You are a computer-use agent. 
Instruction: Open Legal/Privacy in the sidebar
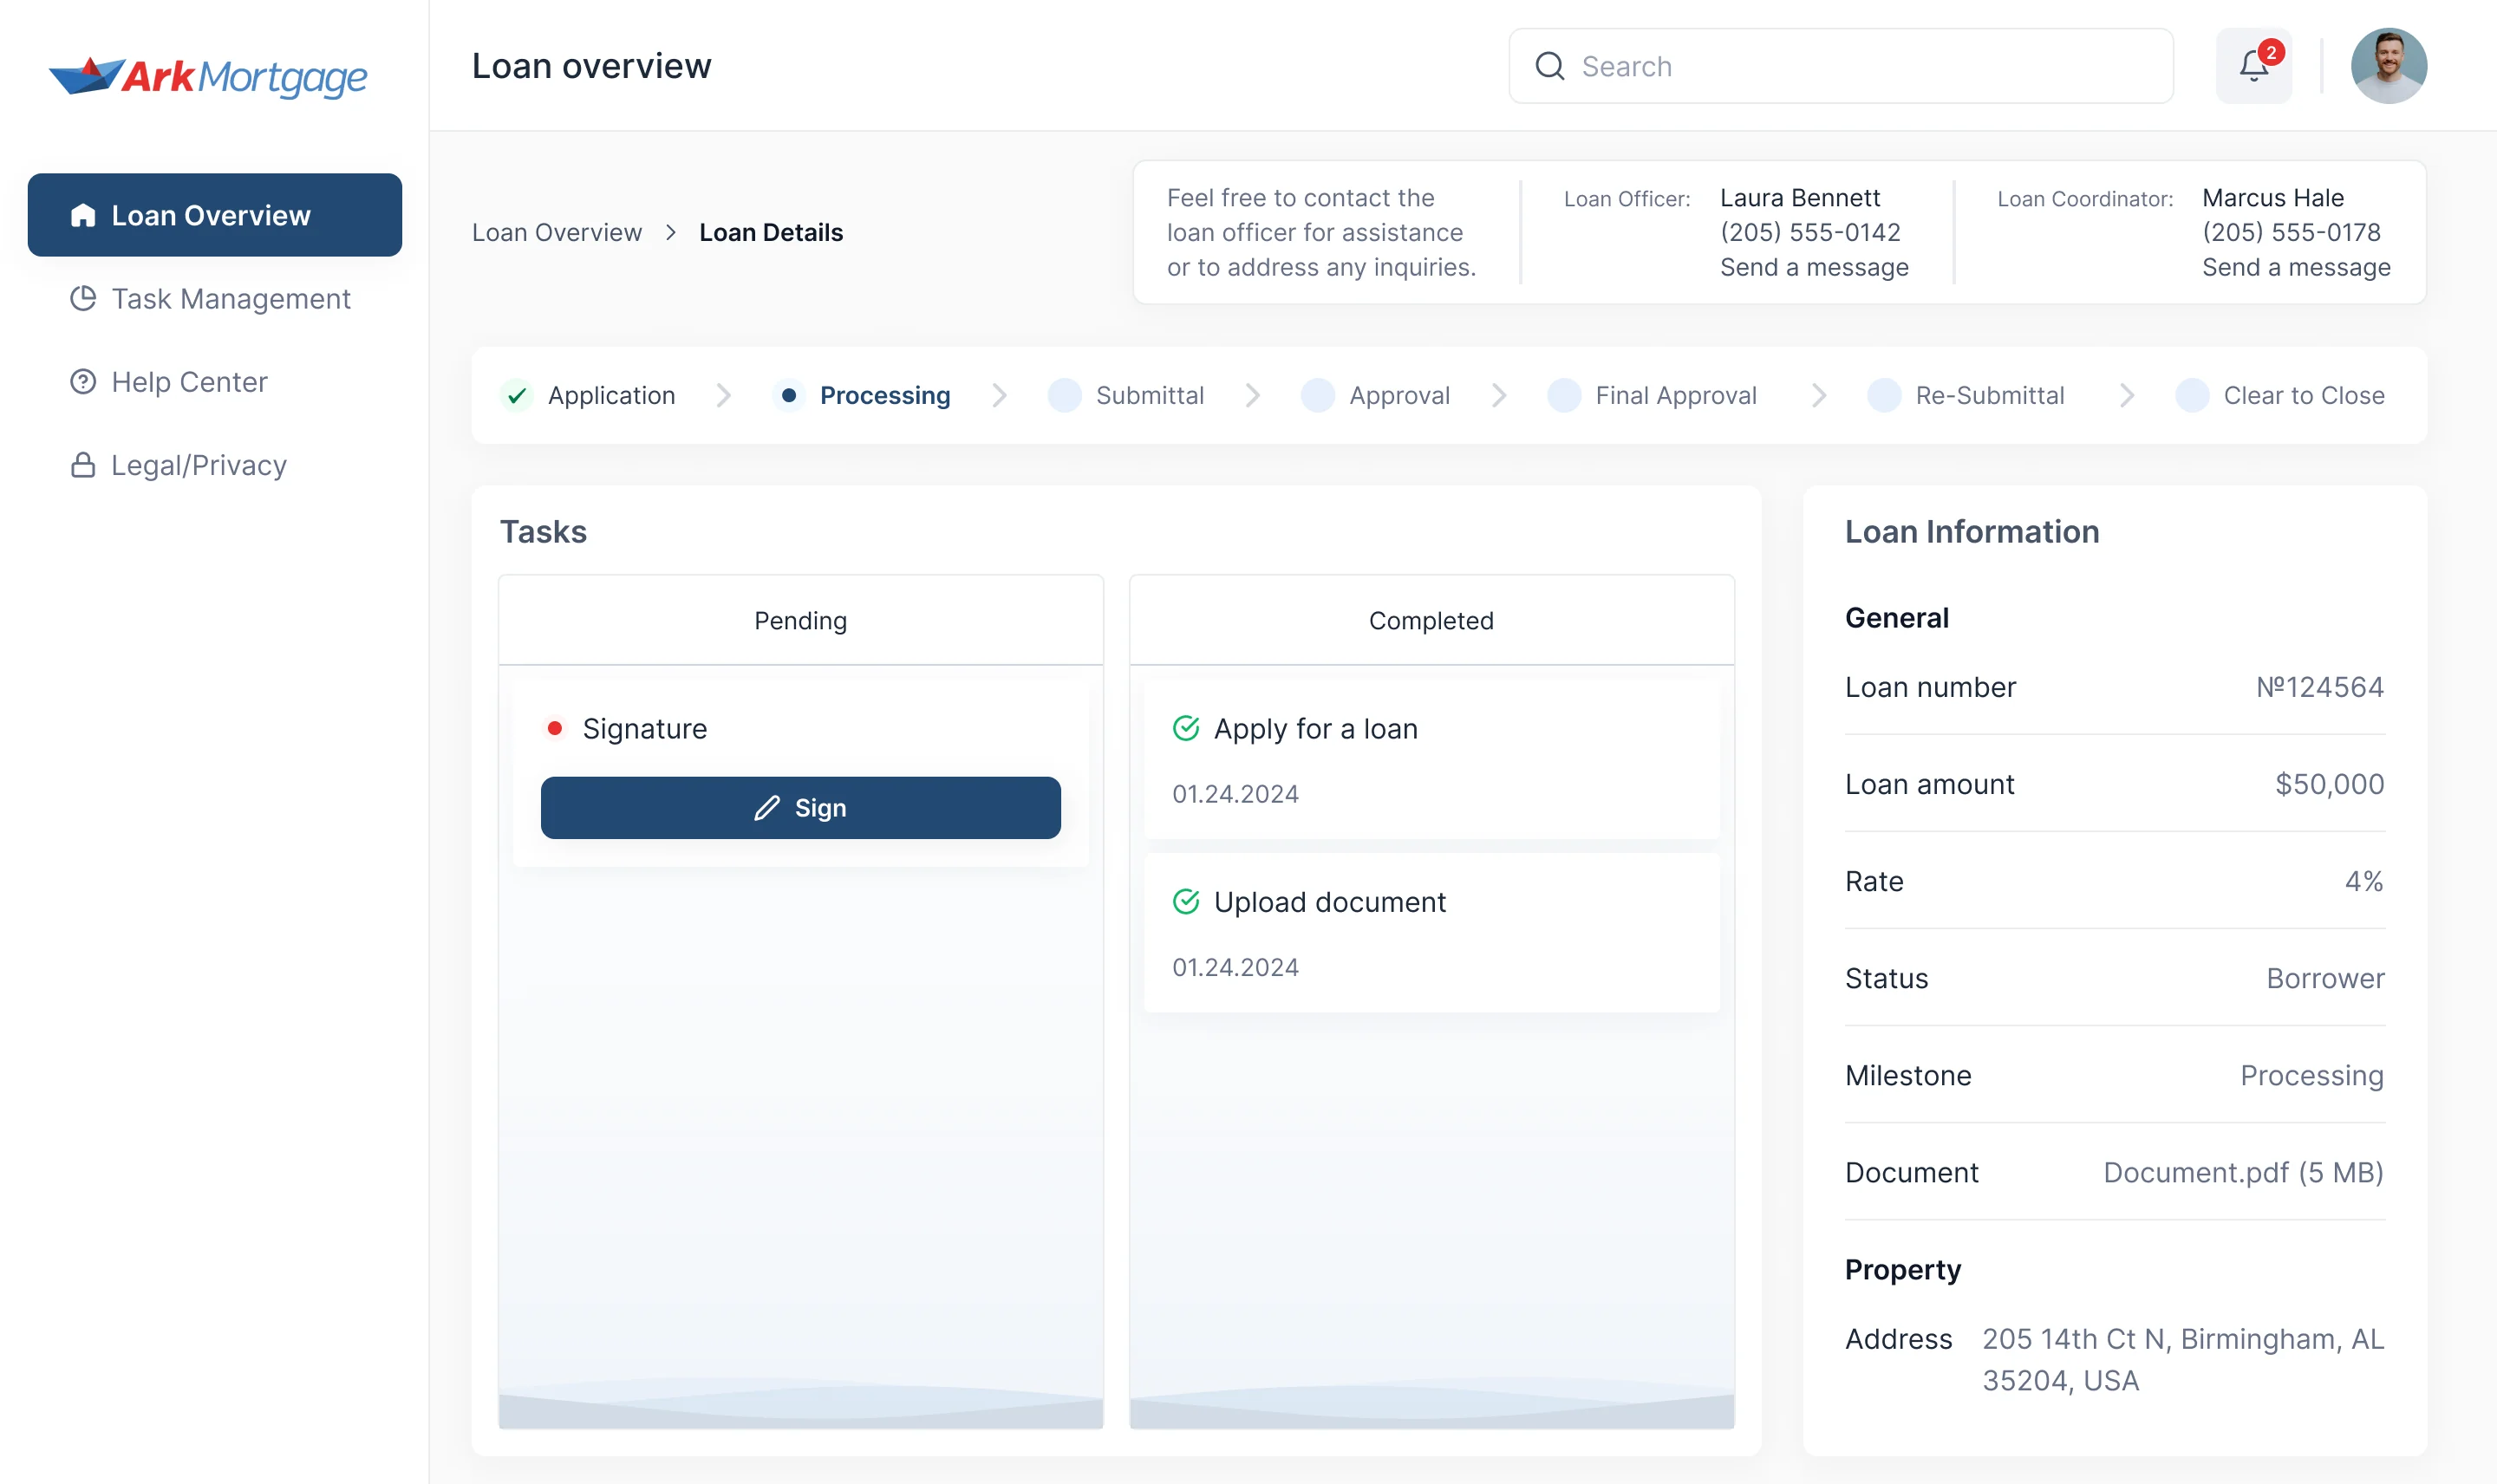(x=214, y=465)
